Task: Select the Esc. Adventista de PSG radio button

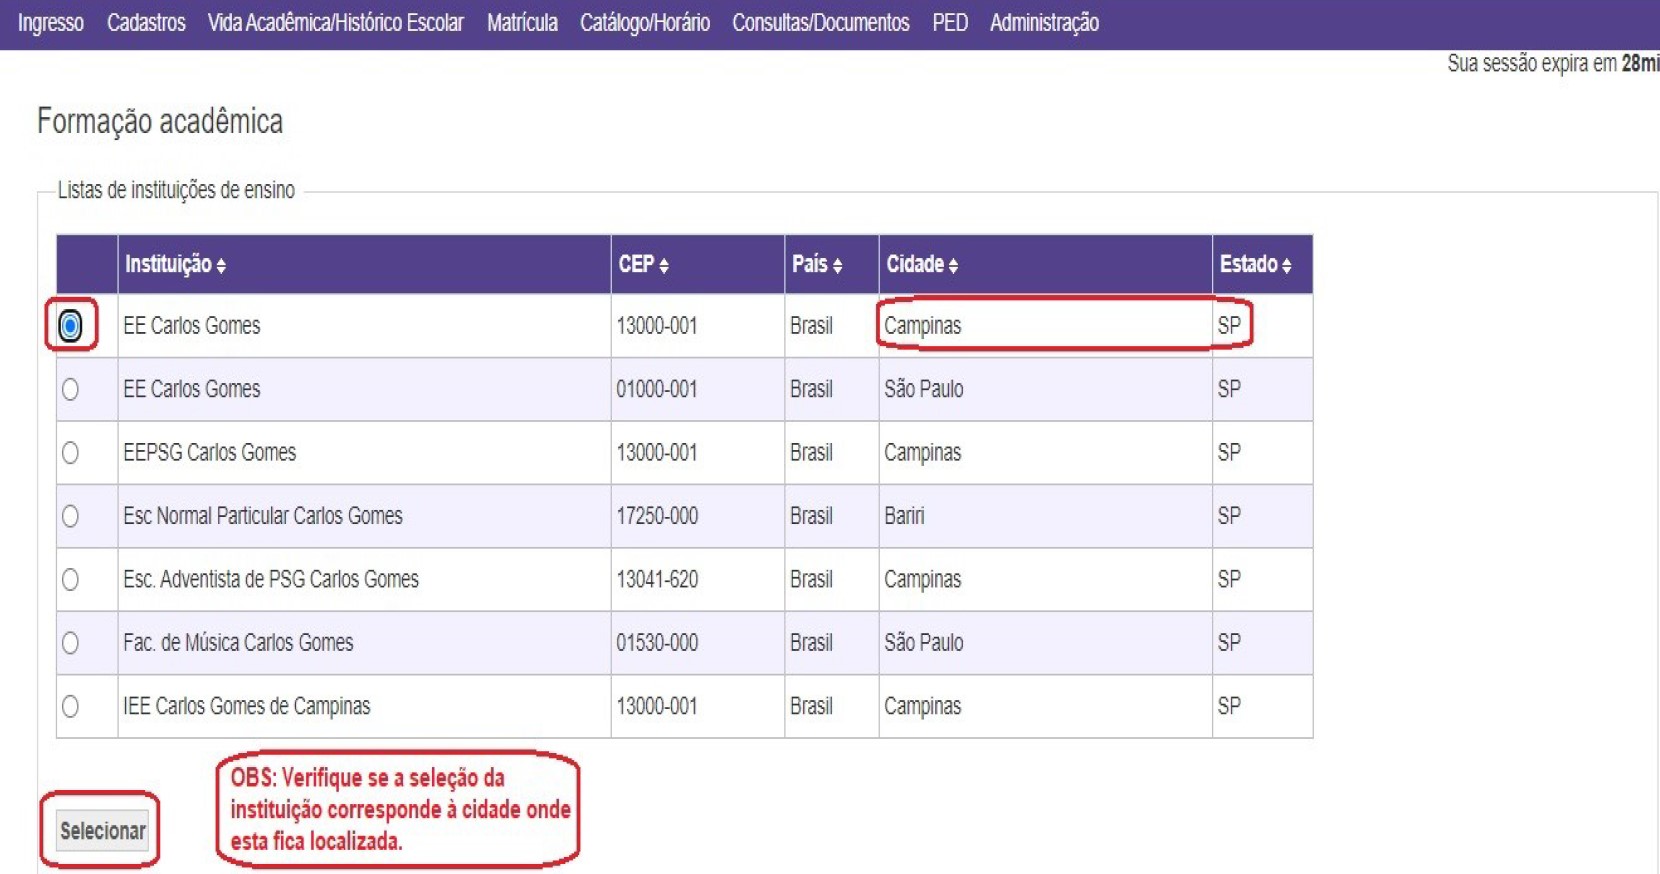Action: pos(70,579)
